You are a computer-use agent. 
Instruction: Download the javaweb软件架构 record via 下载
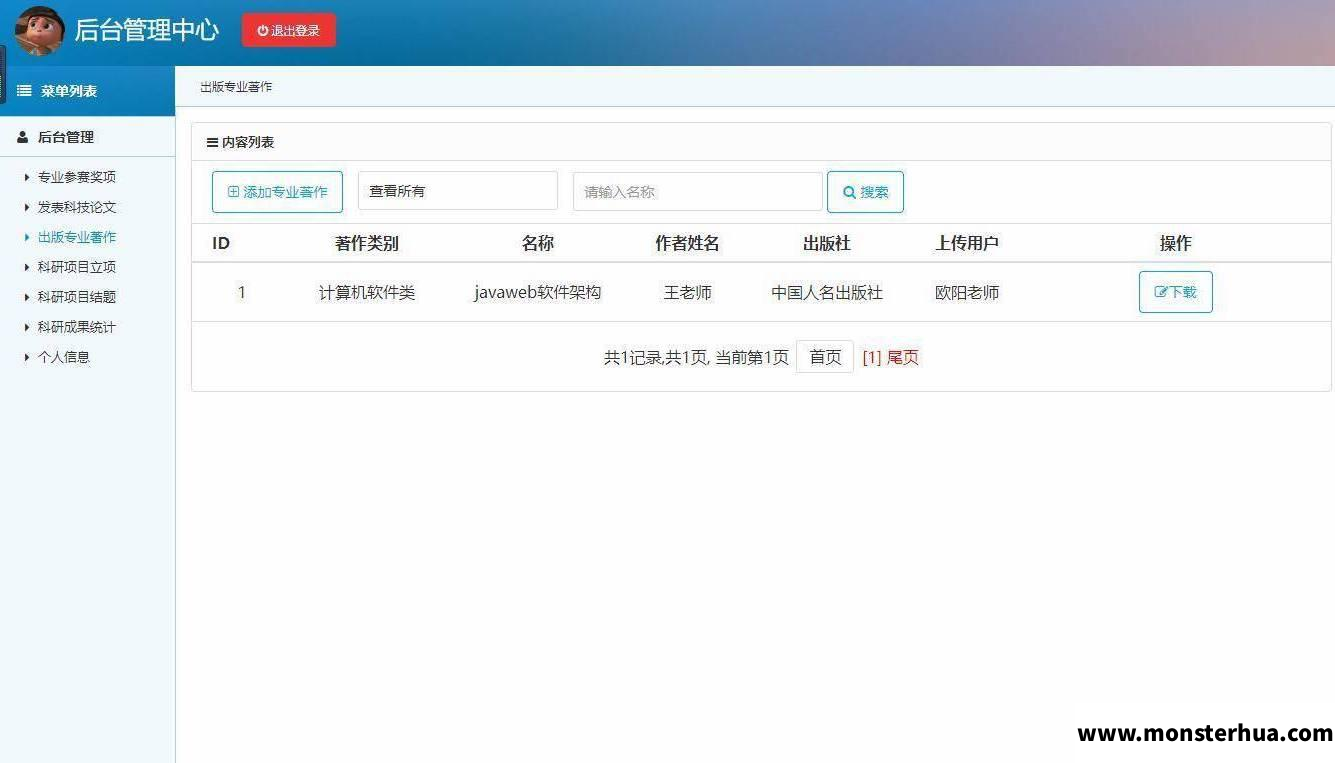[x=1176, y=292]
